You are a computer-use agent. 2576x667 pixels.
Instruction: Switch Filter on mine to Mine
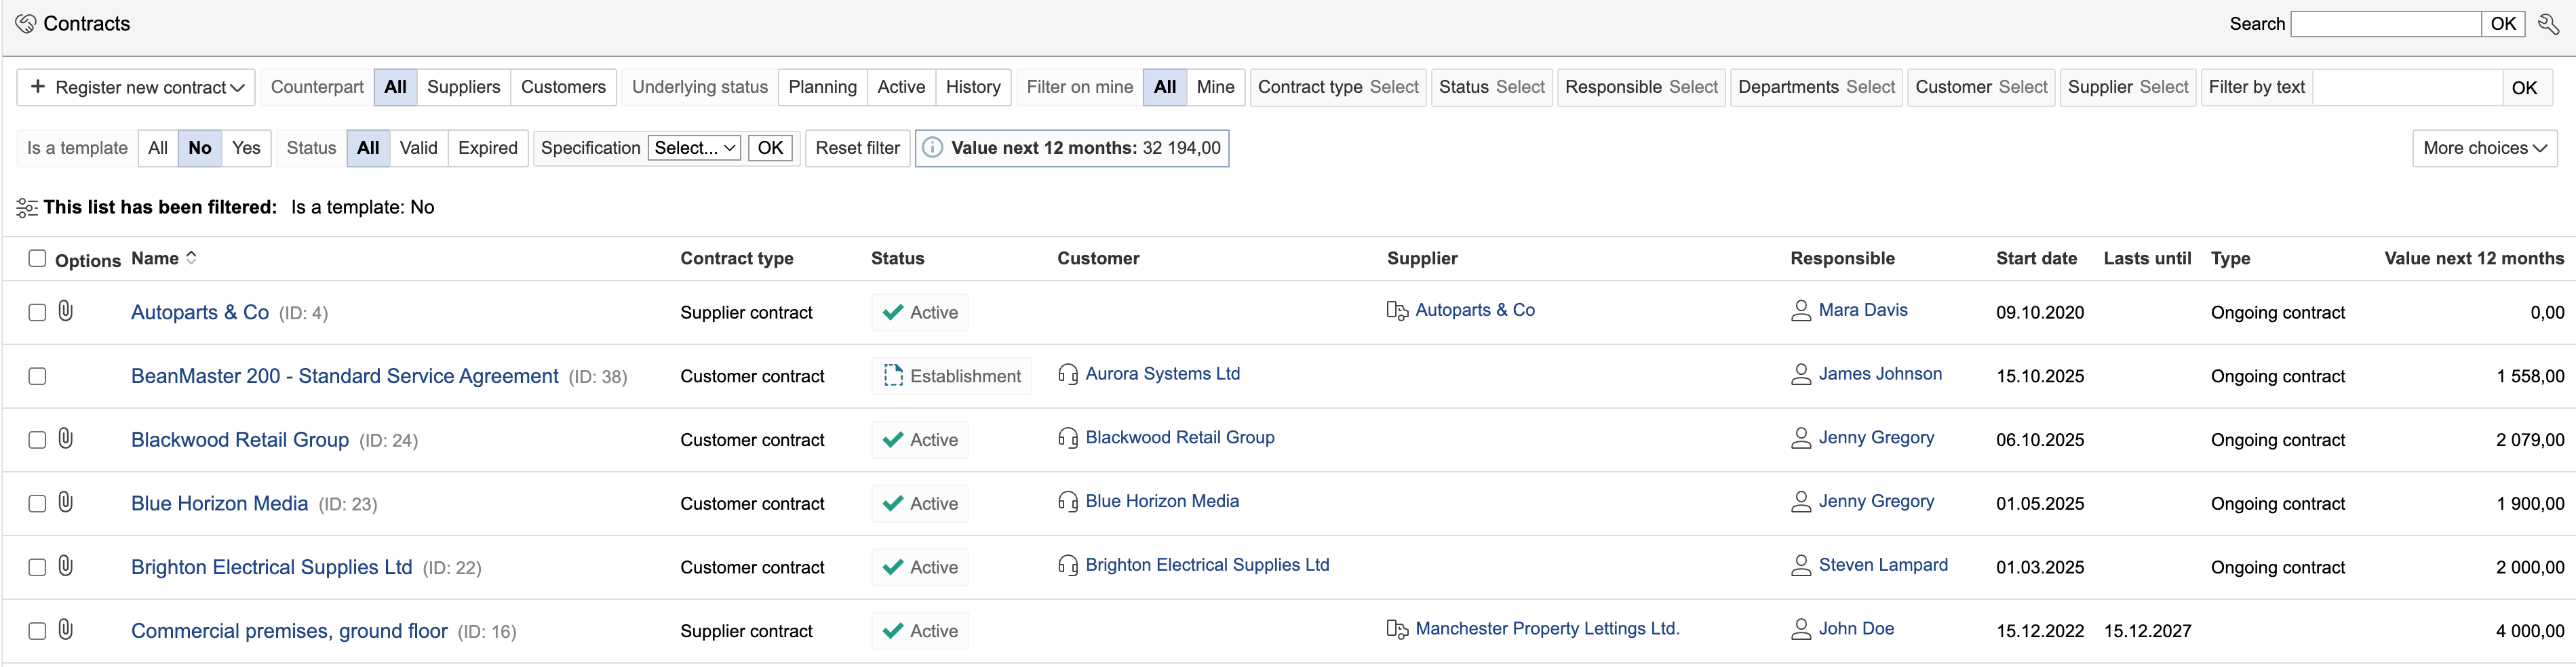(x=1215, y=87)
